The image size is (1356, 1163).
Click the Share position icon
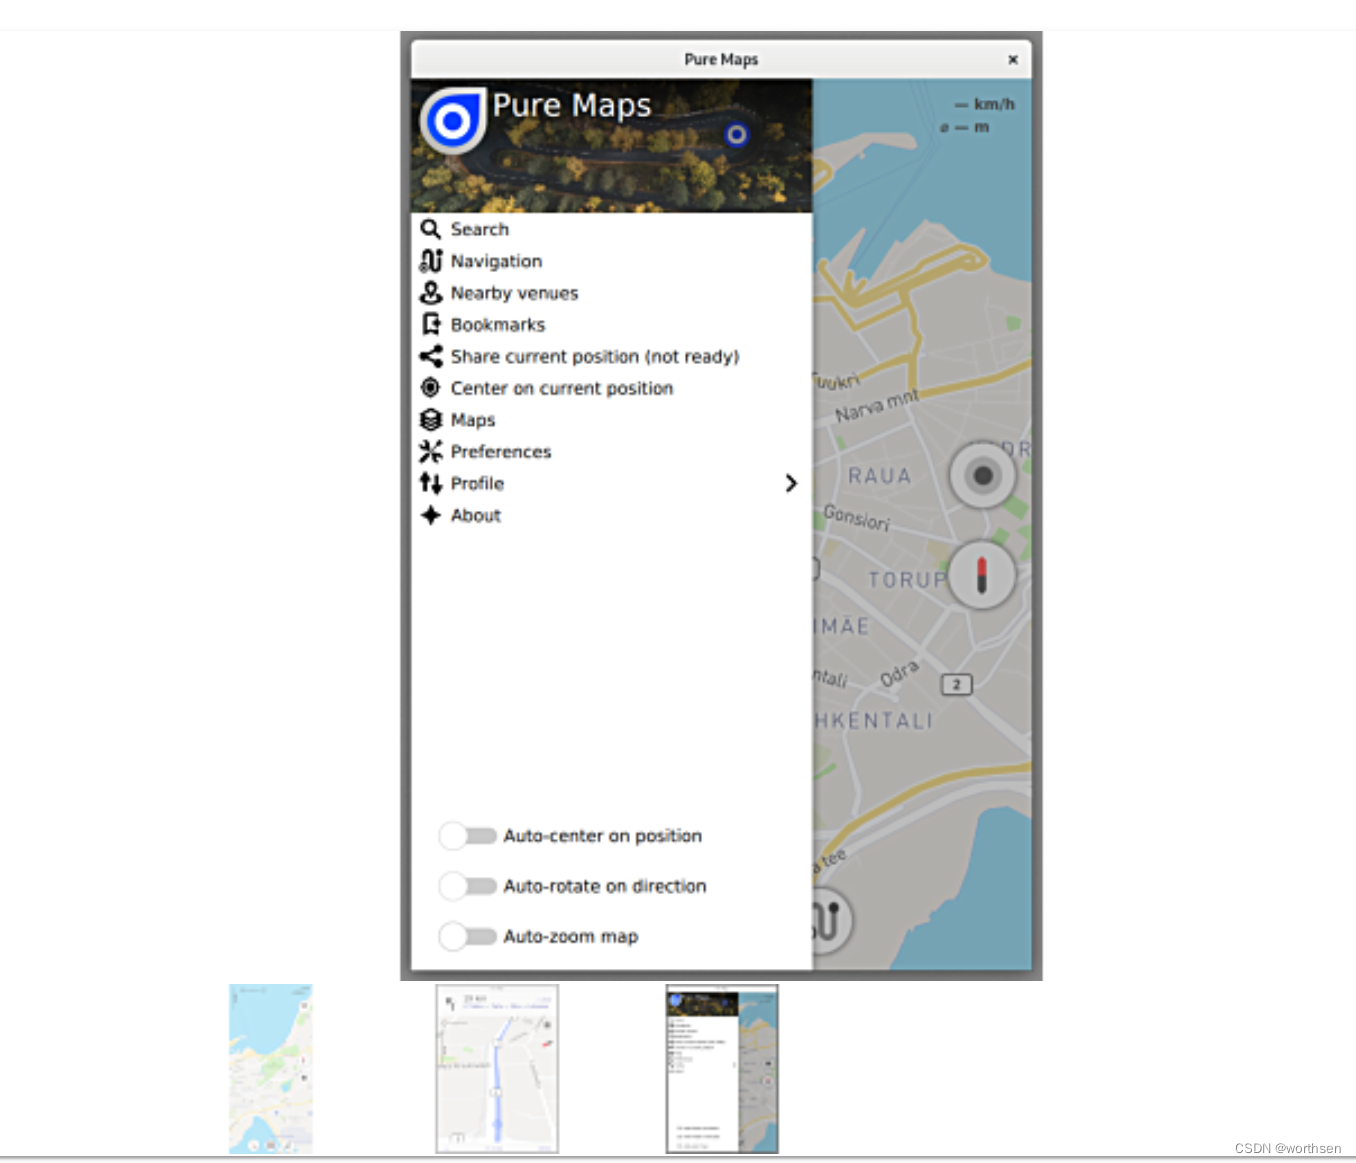(x=430, y=356)
